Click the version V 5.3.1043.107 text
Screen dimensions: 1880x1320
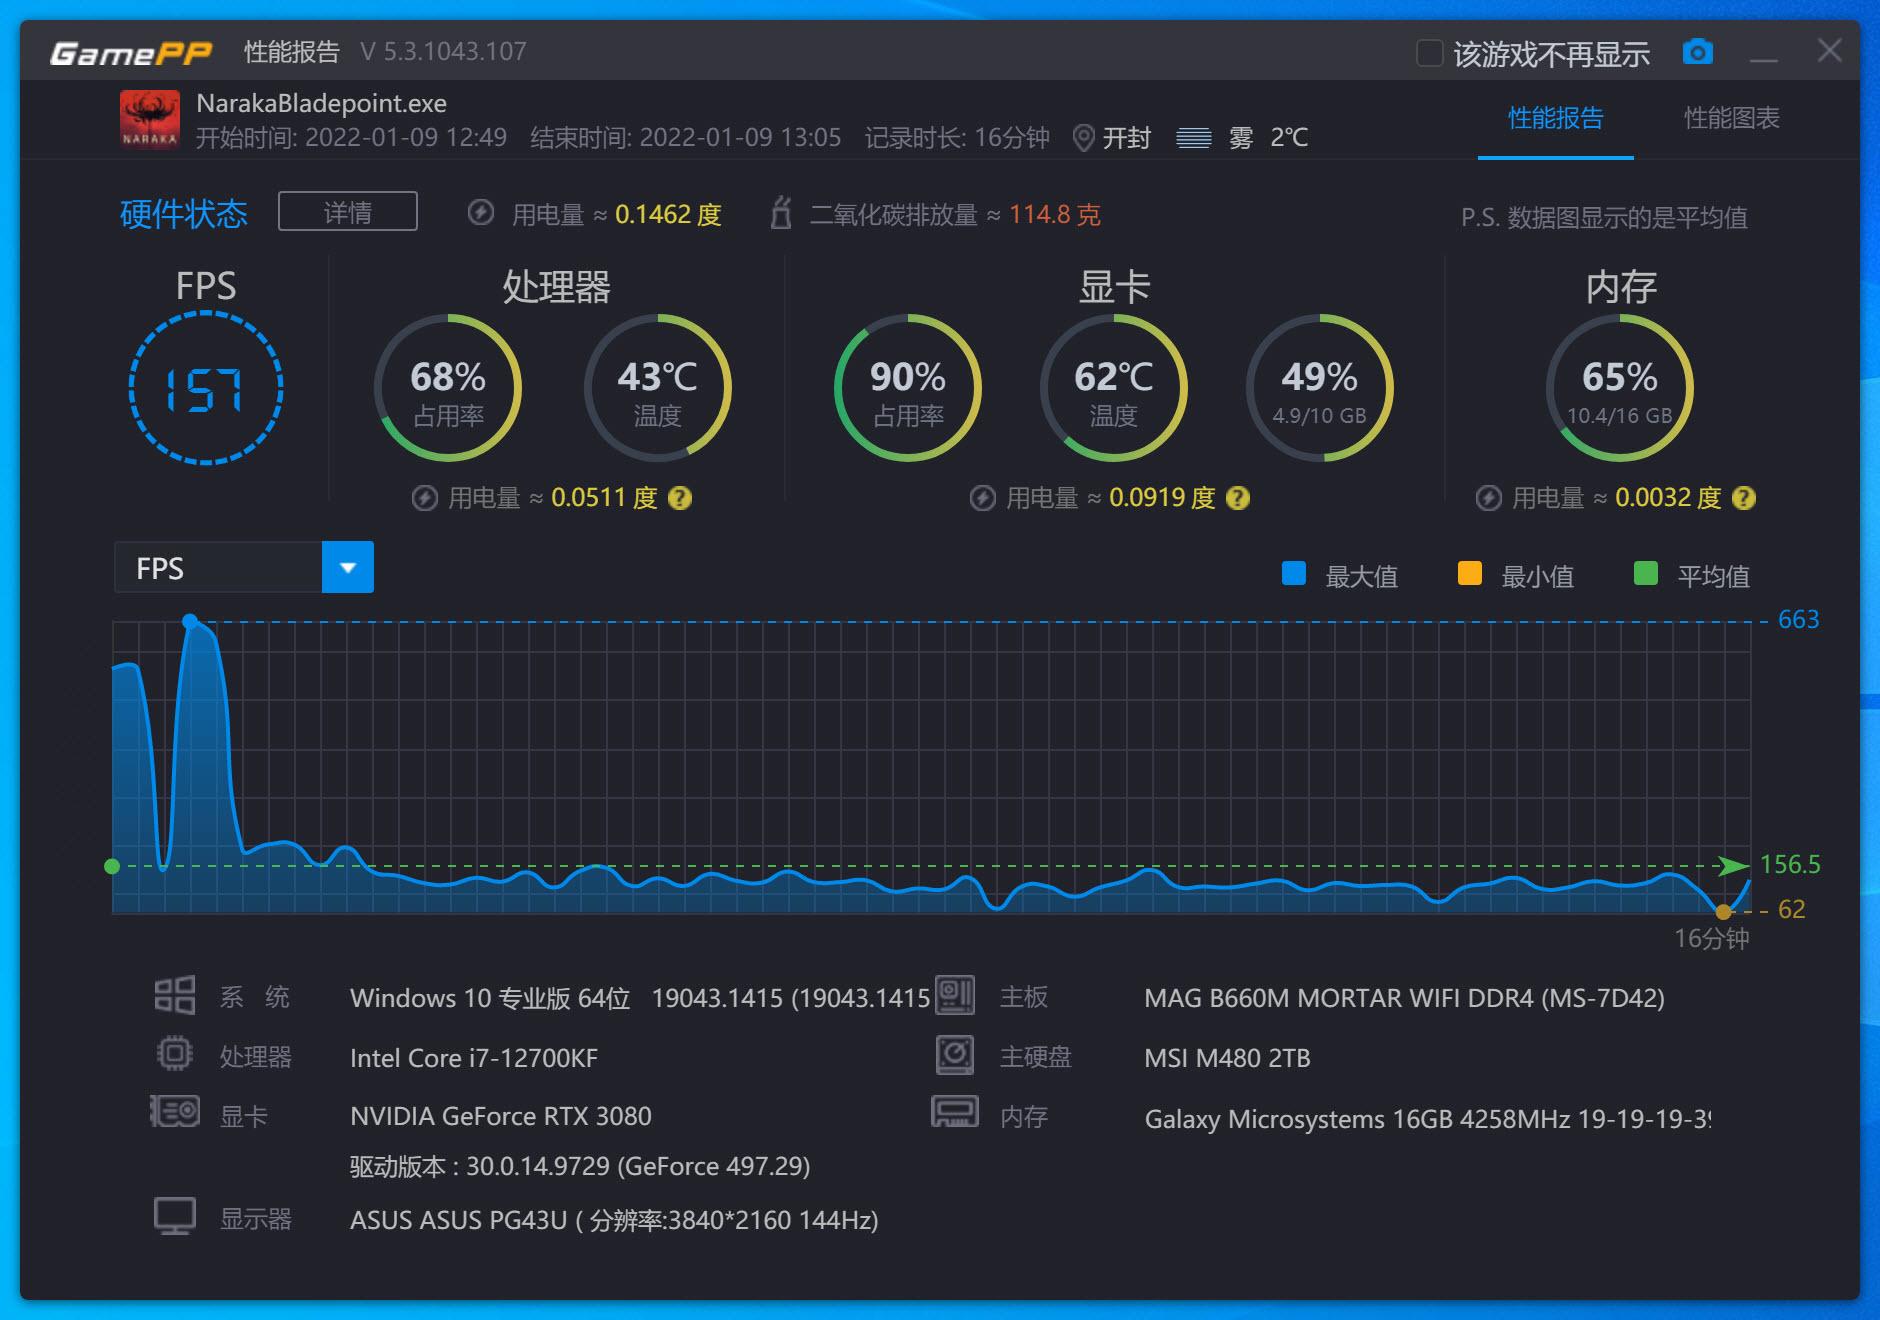[x=443, y=51]
